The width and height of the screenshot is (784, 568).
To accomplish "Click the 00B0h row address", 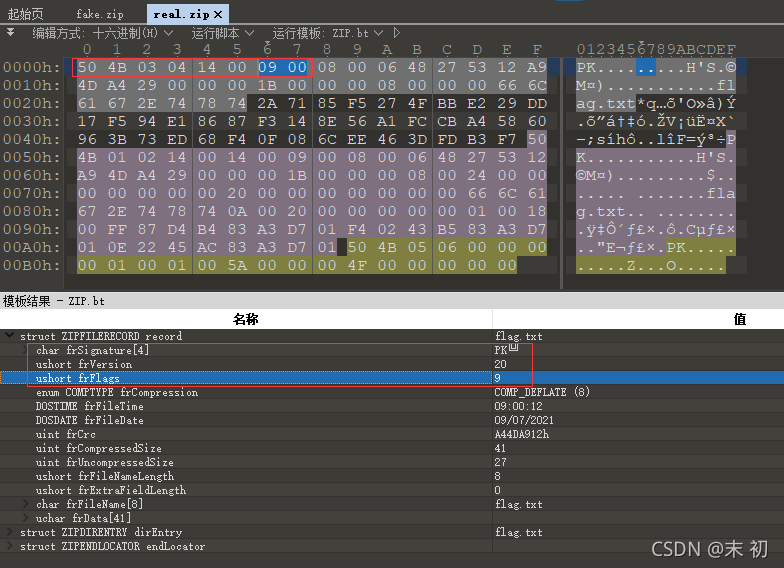I will point(32,265).
